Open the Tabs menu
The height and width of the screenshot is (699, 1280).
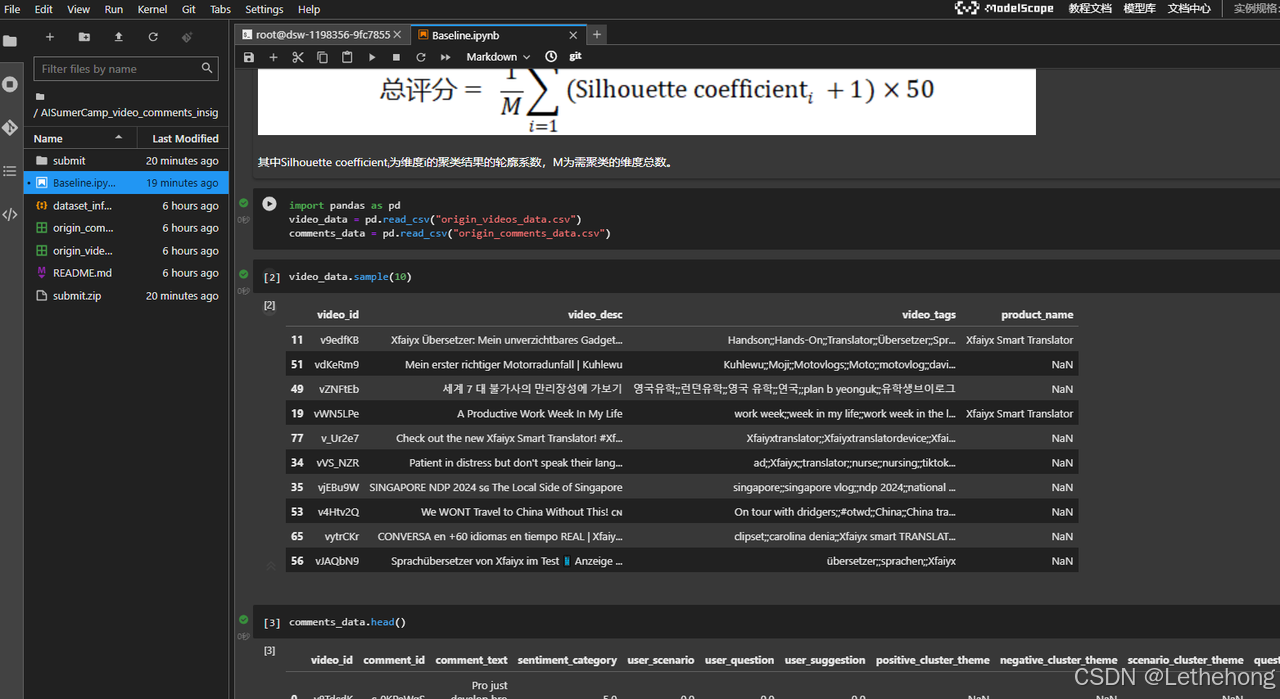coord(220,9)
